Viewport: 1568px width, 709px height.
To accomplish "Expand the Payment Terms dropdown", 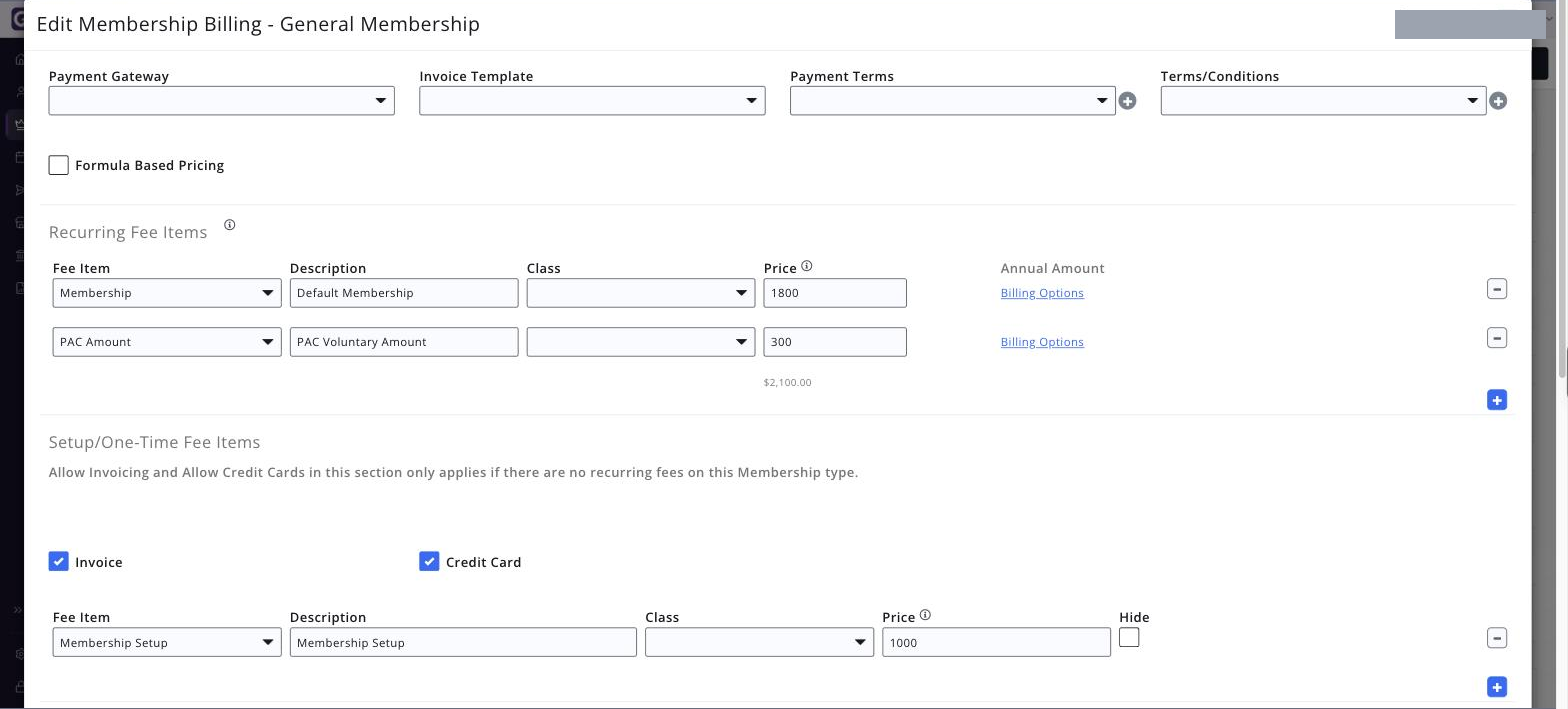I will [953, 100].
